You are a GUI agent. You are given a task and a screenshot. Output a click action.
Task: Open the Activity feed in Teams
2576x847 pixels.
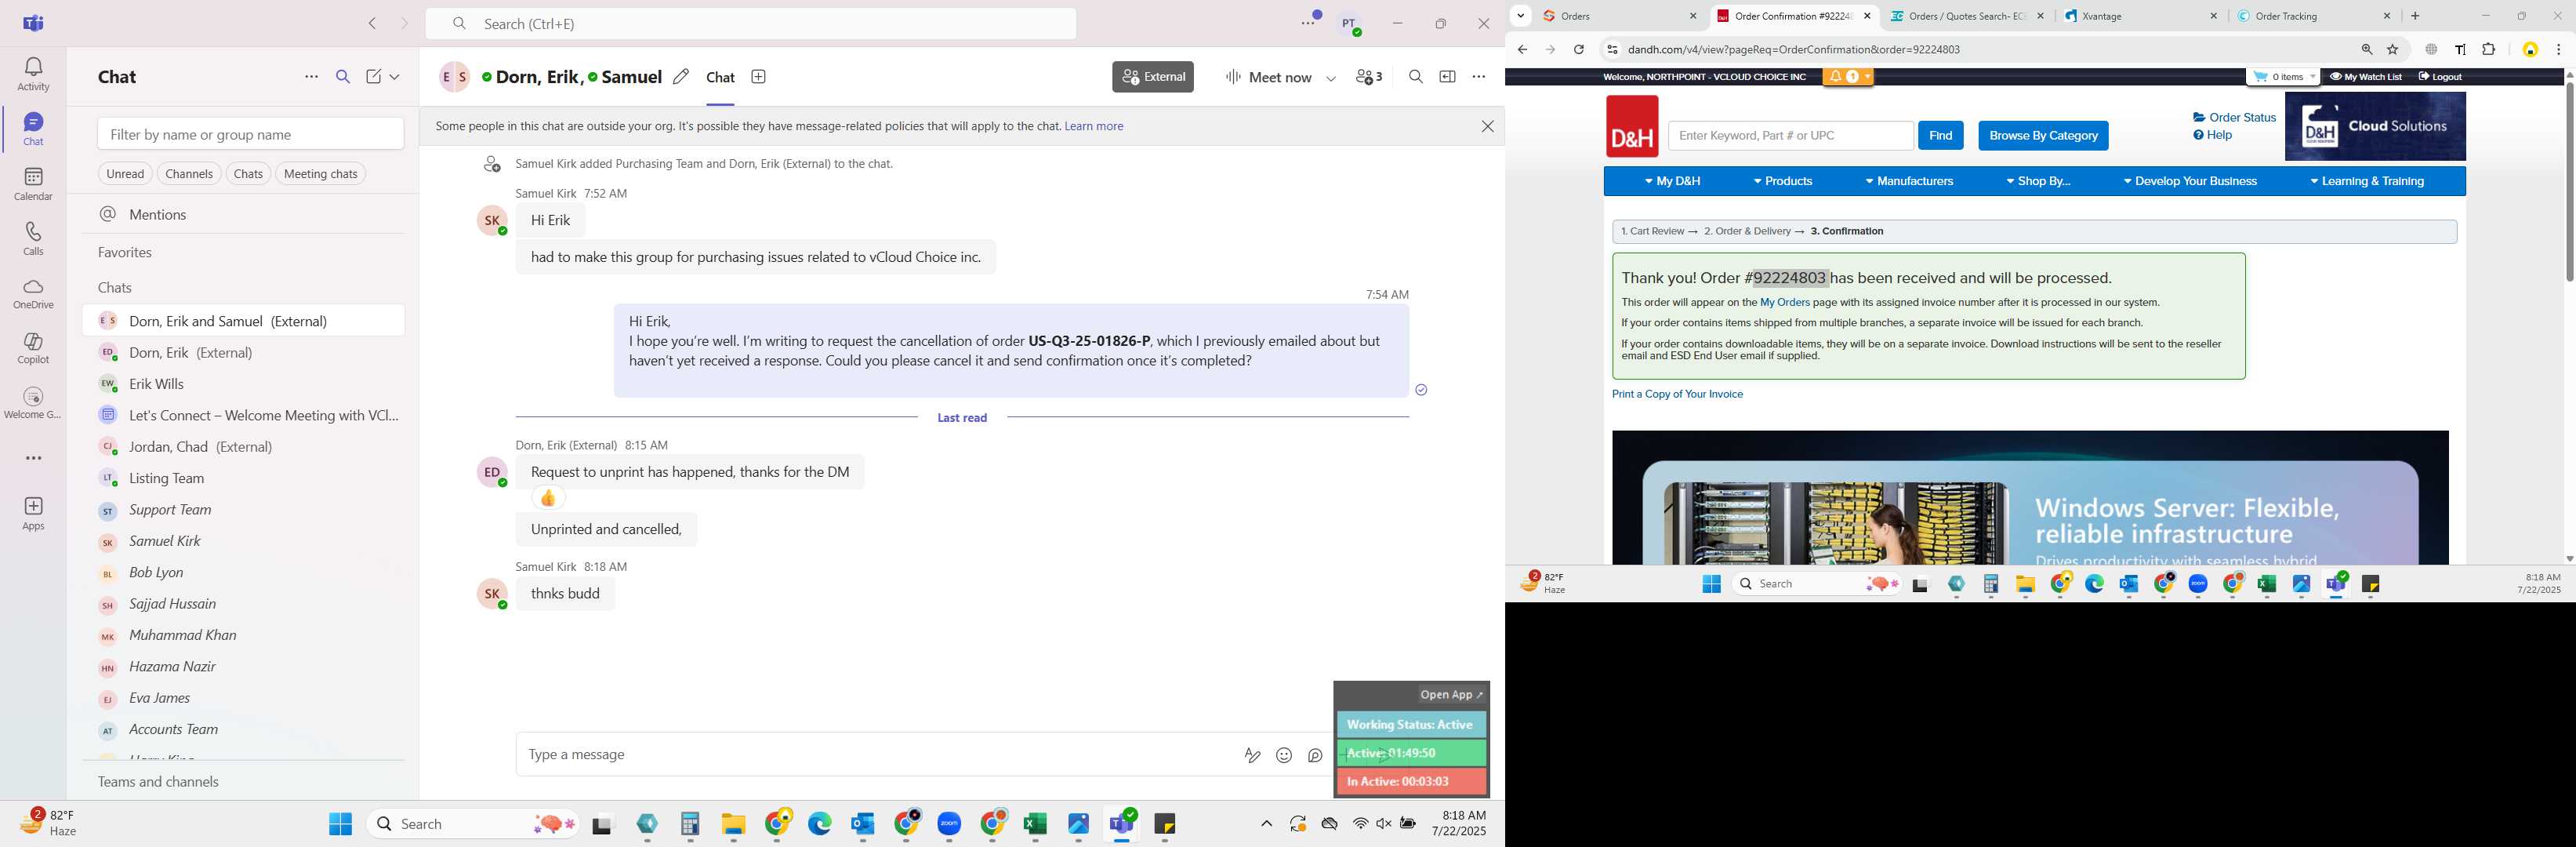click(33, 74)
